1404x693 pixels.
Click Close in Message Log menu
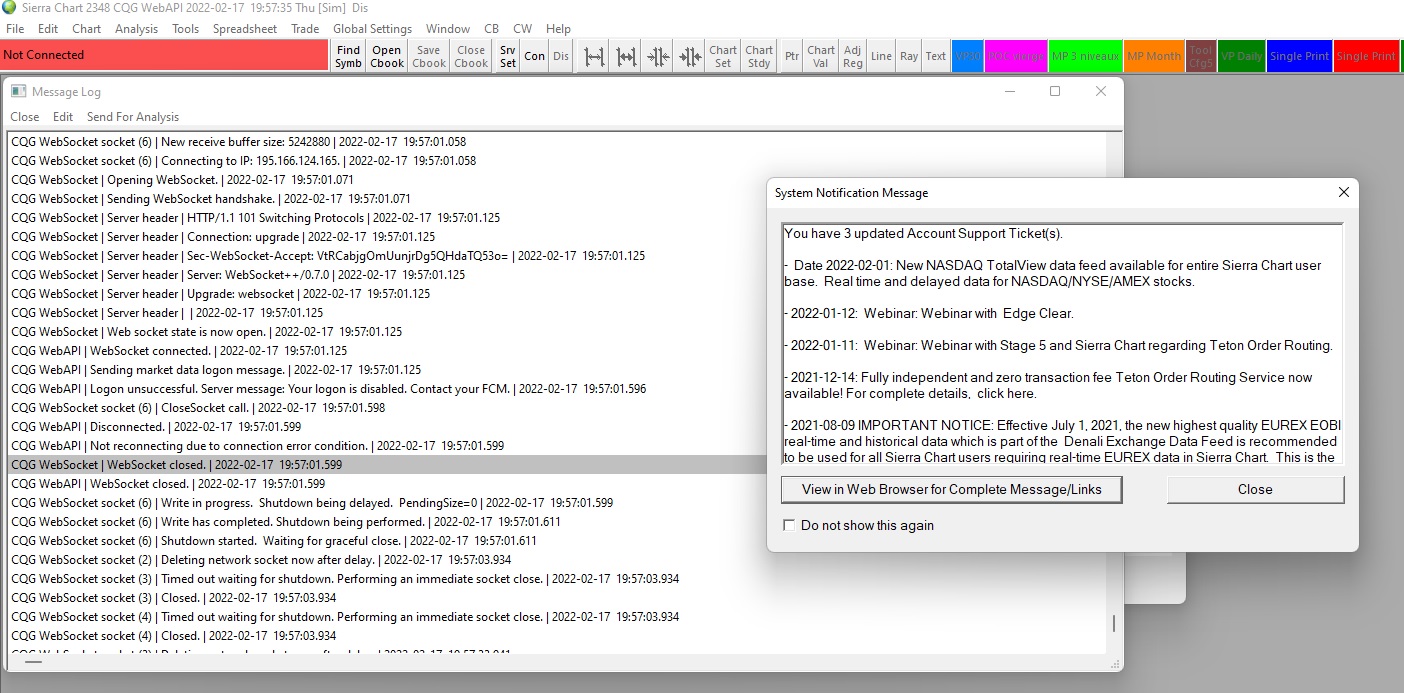(x=25, y=117)
